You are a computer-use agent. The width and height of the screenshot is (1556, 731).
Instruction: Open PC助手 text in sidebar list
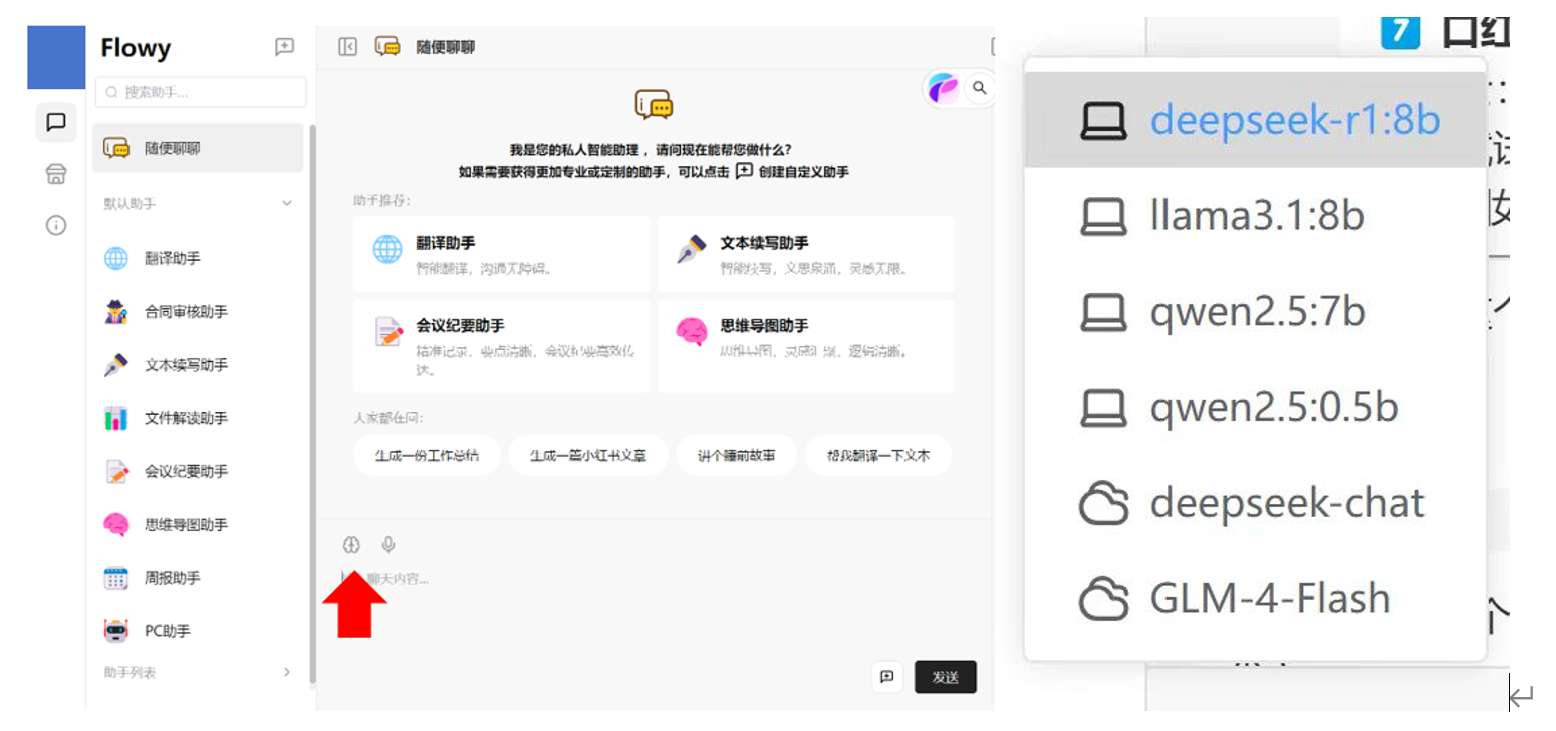pyautogui.click(x=168, y=631)
